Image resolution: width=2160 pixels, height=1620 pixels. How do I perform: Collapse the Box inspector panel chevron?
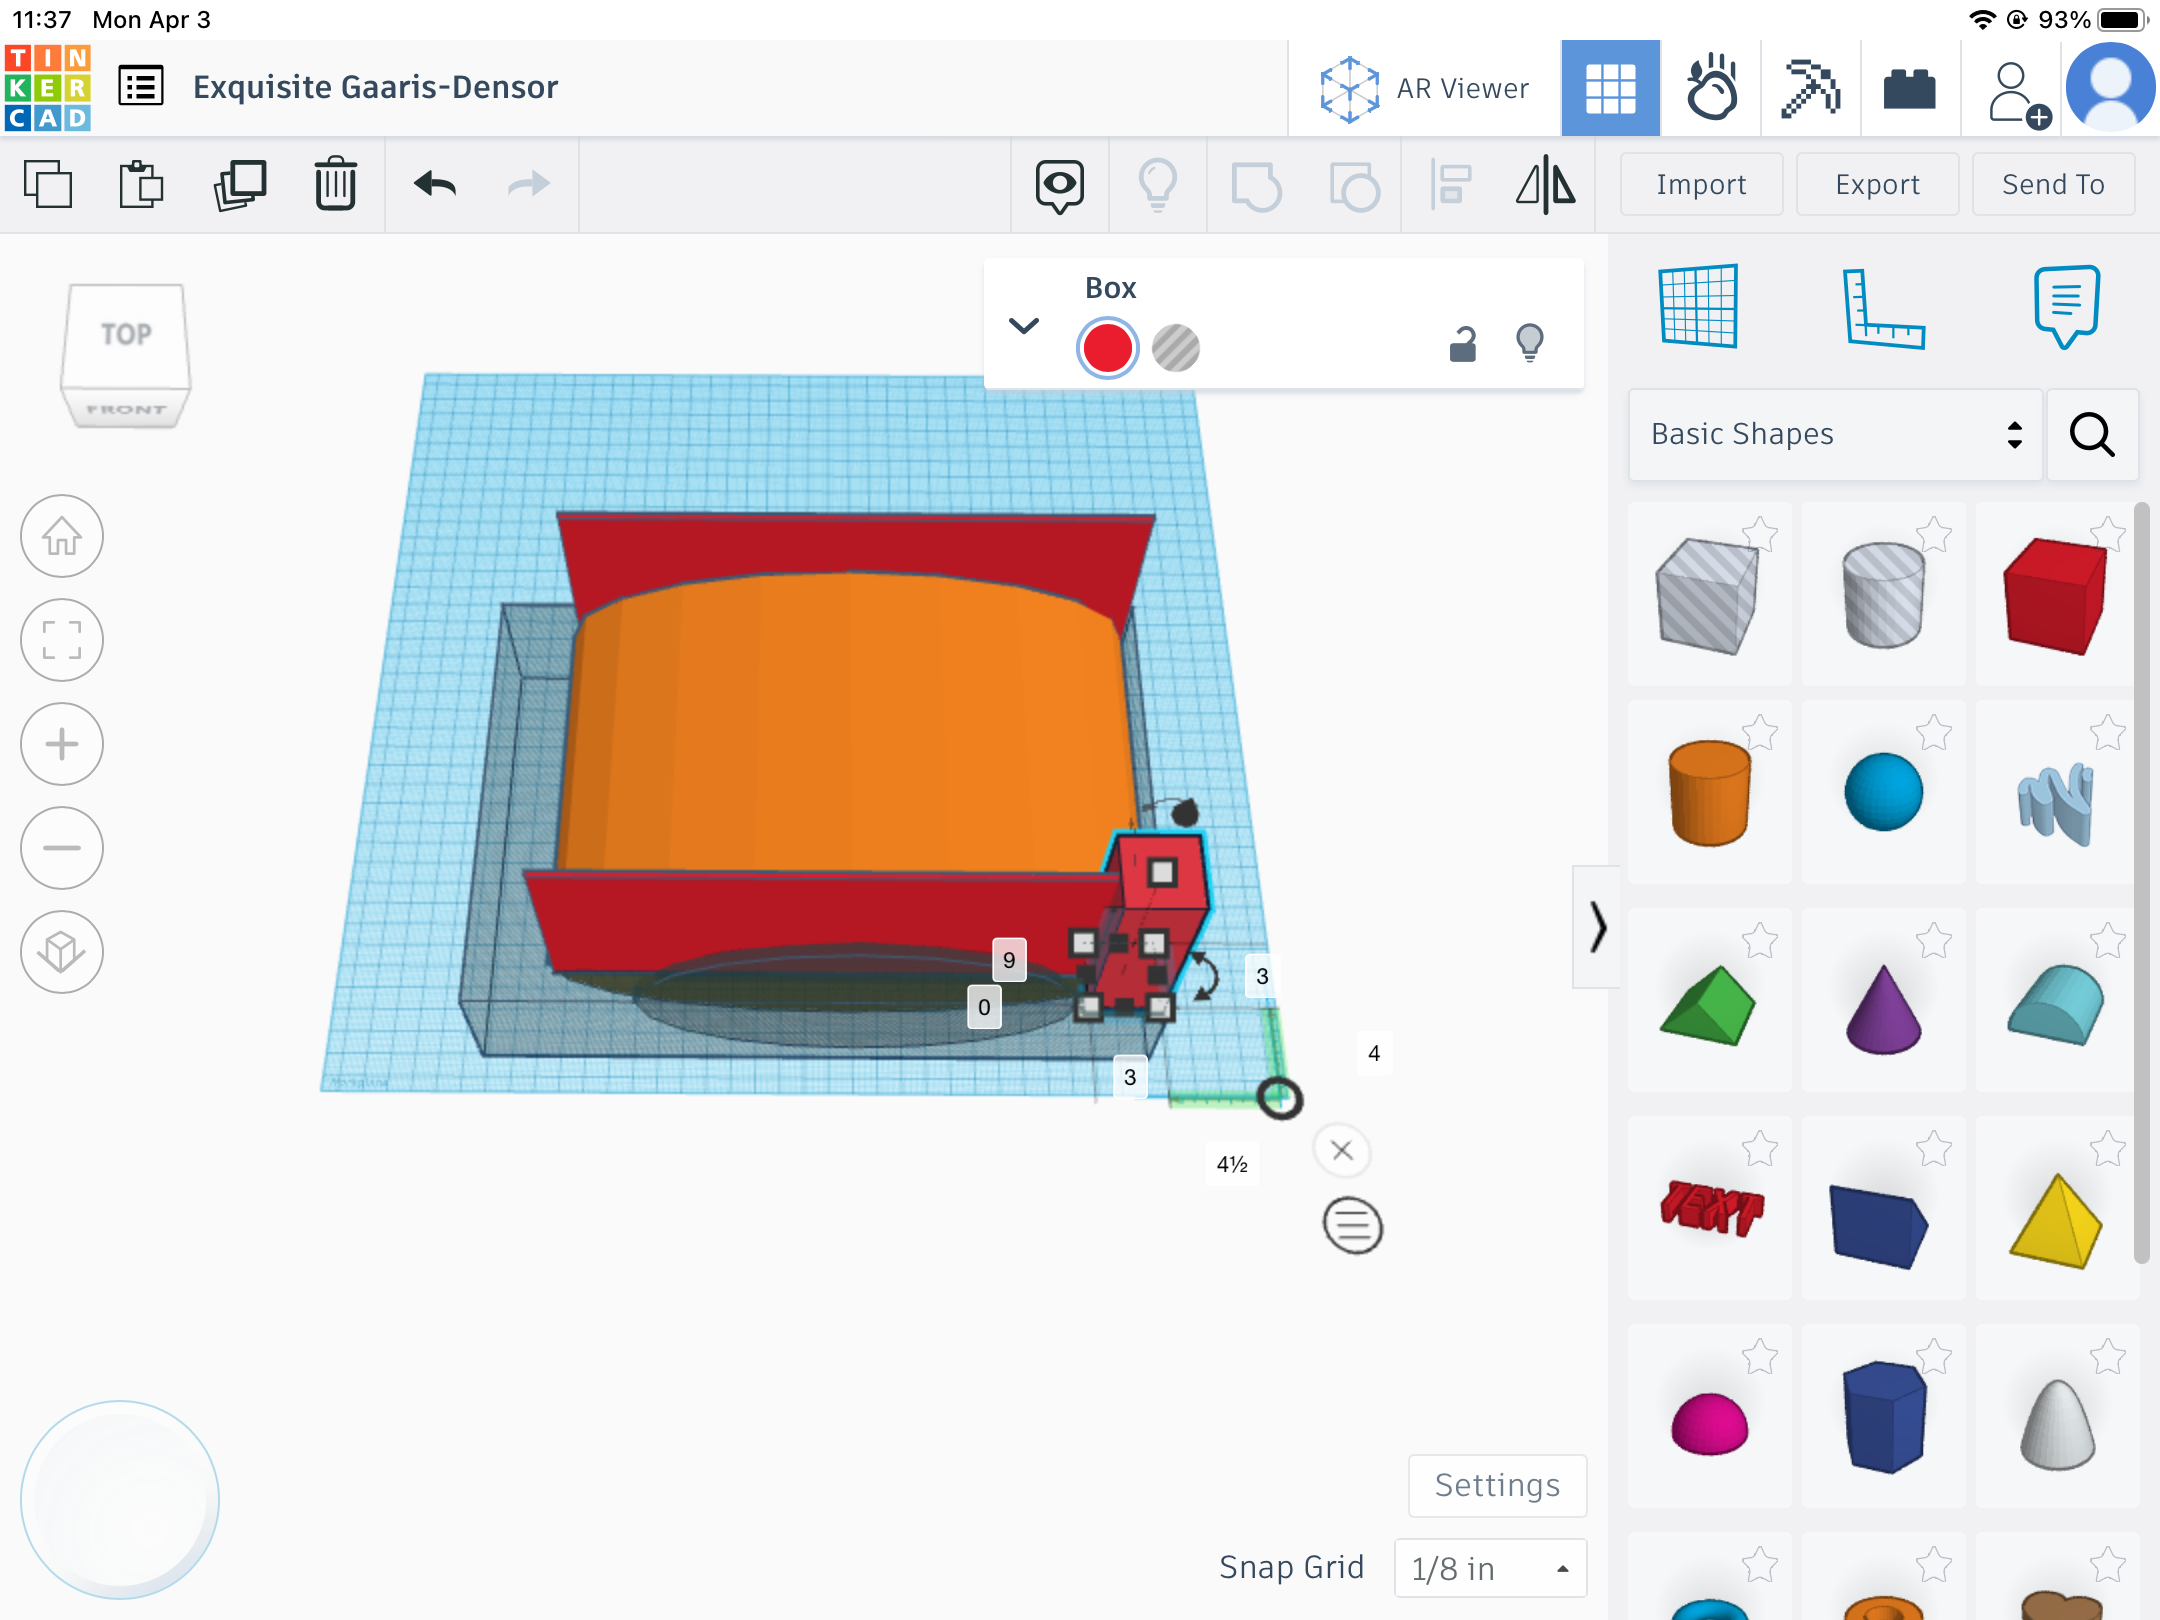click(1024, 326)
